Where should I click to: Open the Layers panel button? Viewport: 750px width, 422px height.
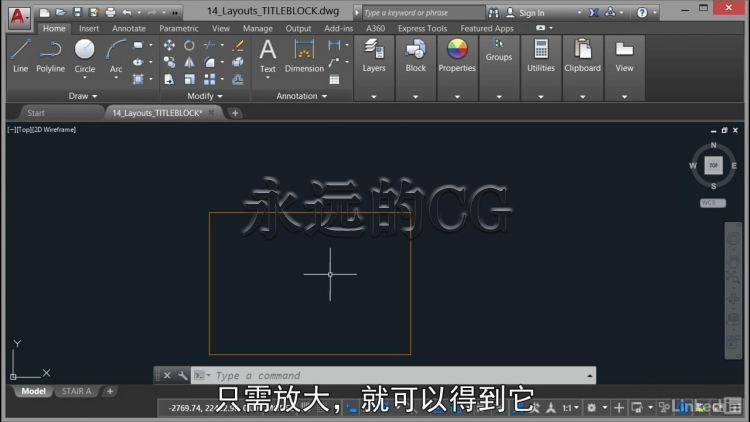click(x=374, y=56)
